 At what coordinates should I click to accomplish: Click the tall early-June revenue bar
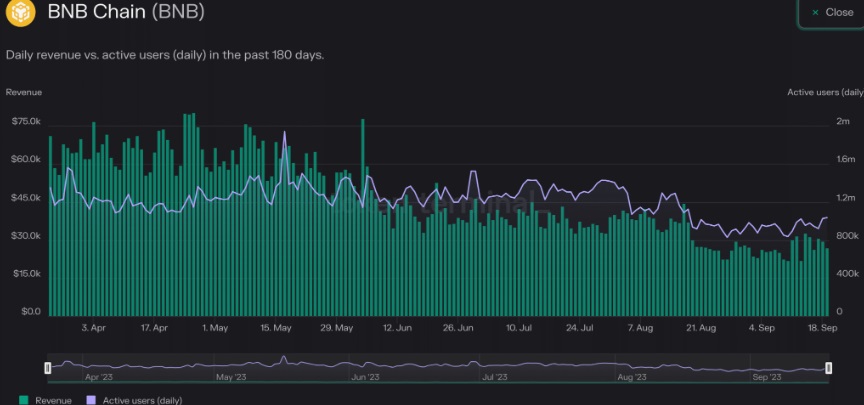click(x=363, y=217)
